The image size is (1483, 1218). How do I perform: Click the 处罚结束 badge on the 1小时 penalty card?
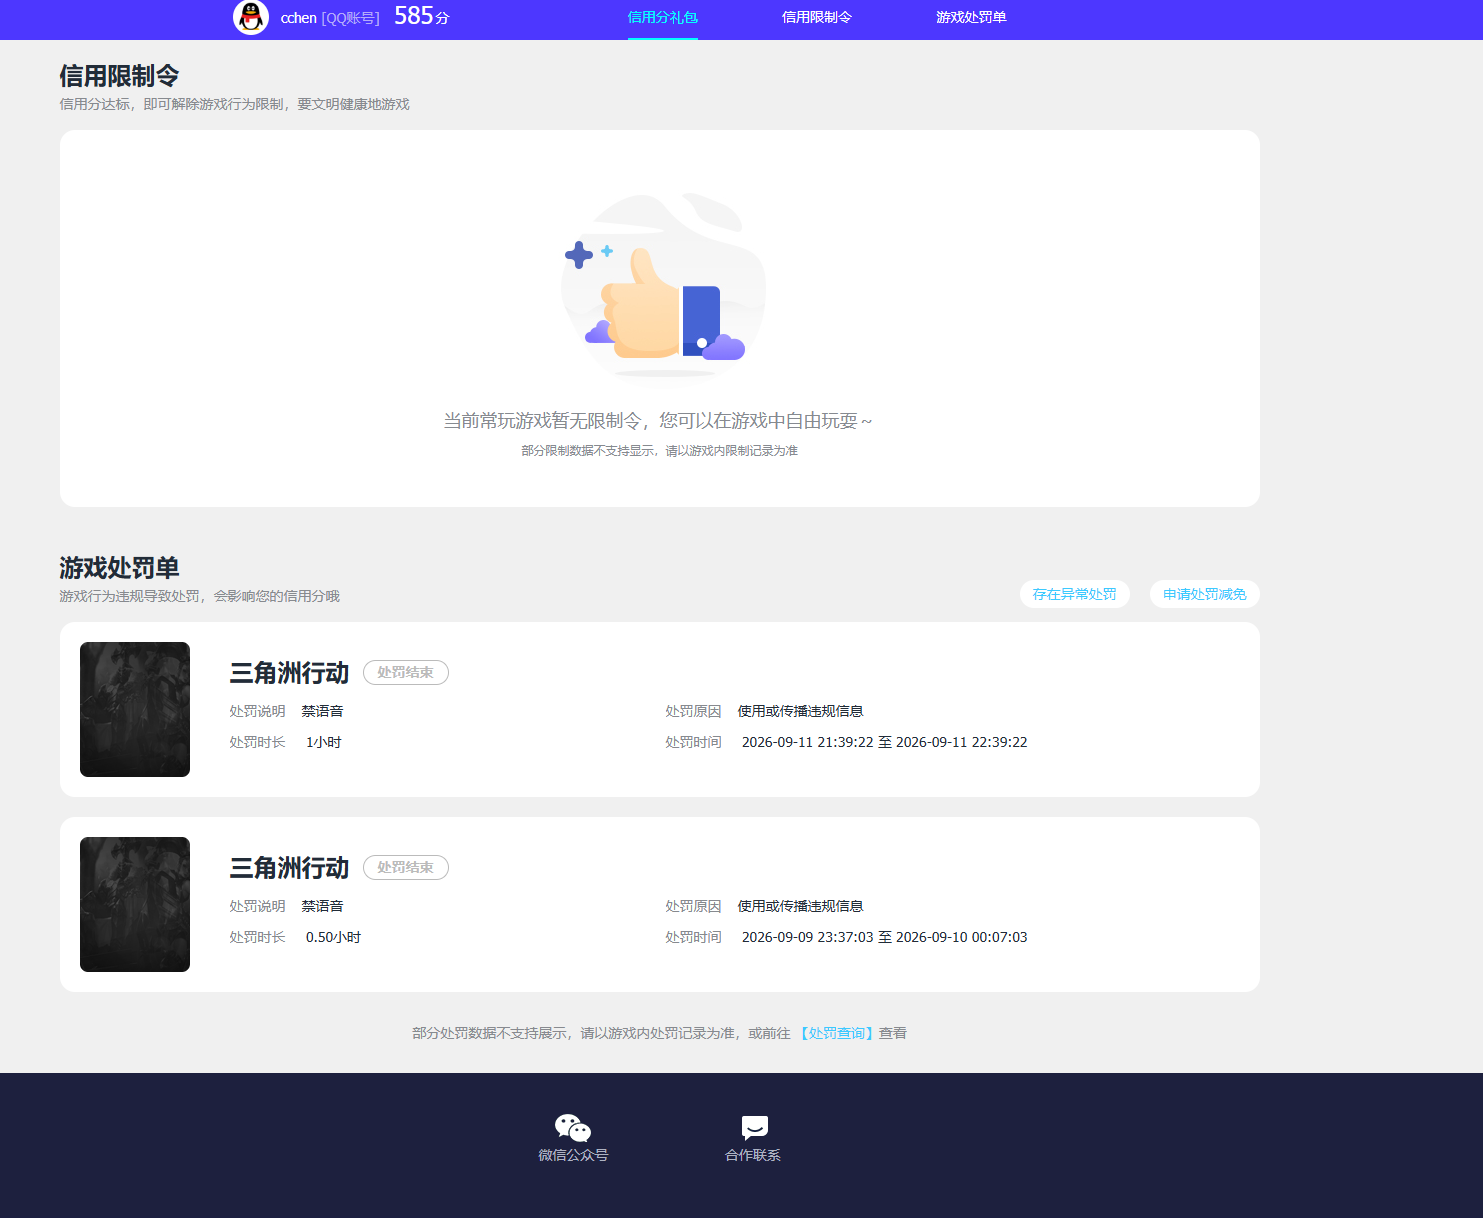405,672
